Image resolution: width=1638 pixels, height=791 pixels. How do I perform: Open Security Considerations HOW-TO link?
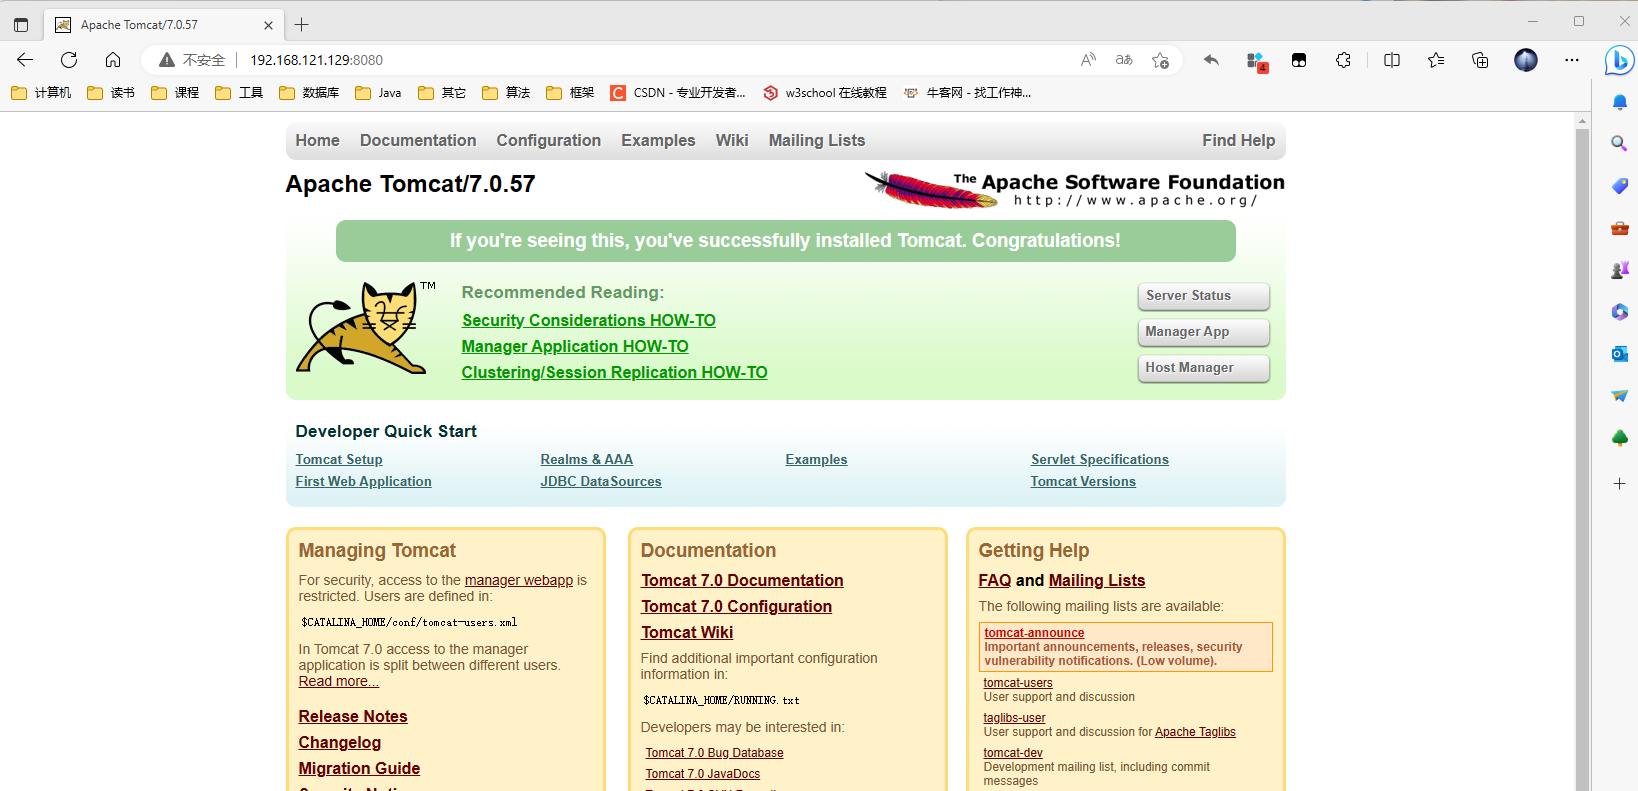(x=588, y=320)
